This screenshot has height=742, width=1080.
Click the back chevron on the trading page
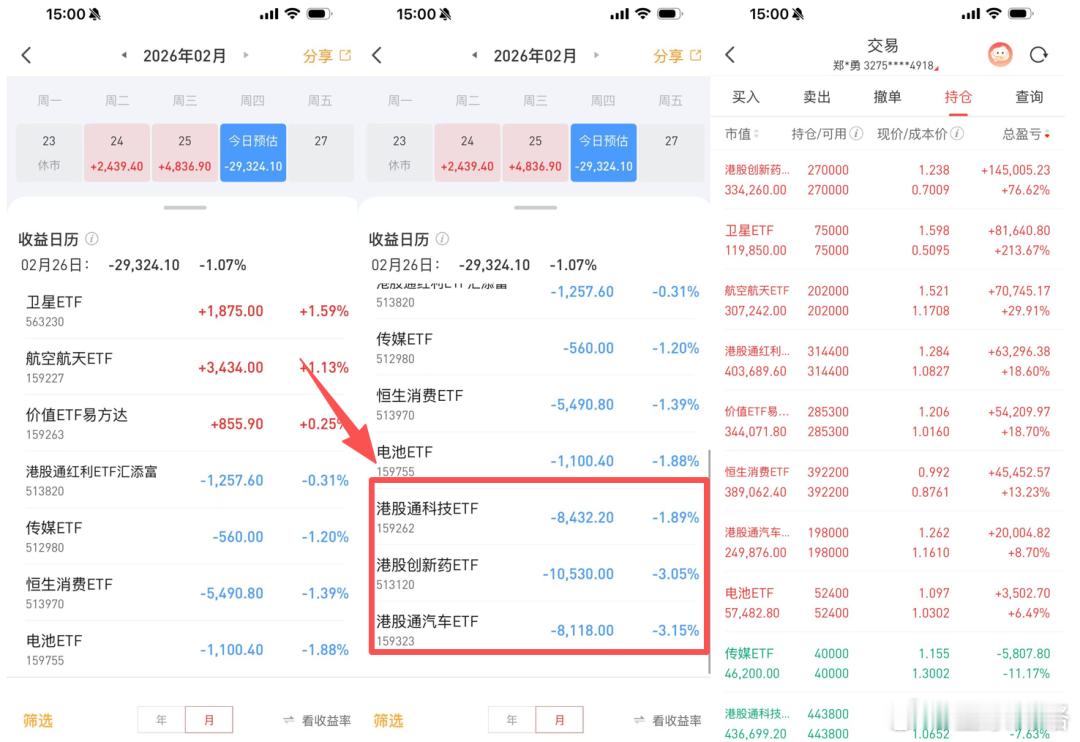(731, 56)
